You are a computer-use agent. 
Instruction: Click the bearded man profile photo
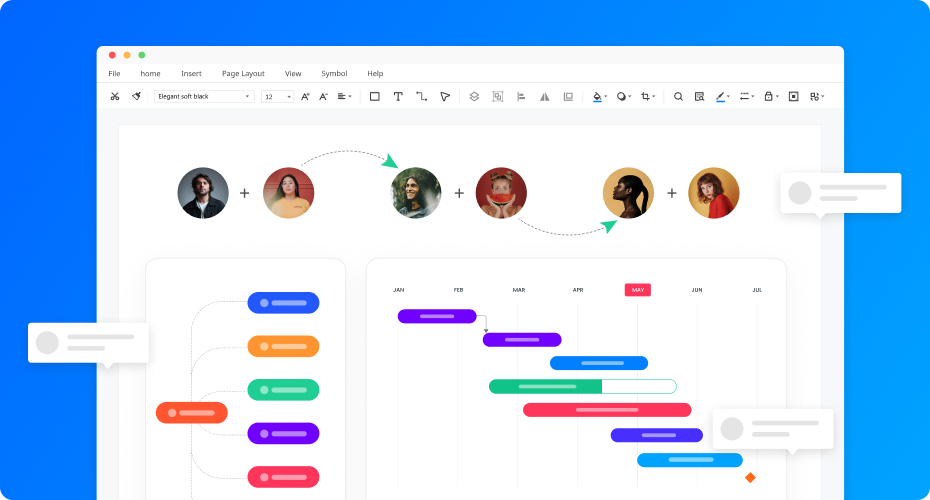coord(203,193)
